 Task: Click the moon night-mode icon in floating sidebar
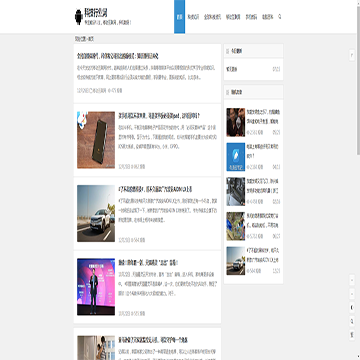point(352,307)
